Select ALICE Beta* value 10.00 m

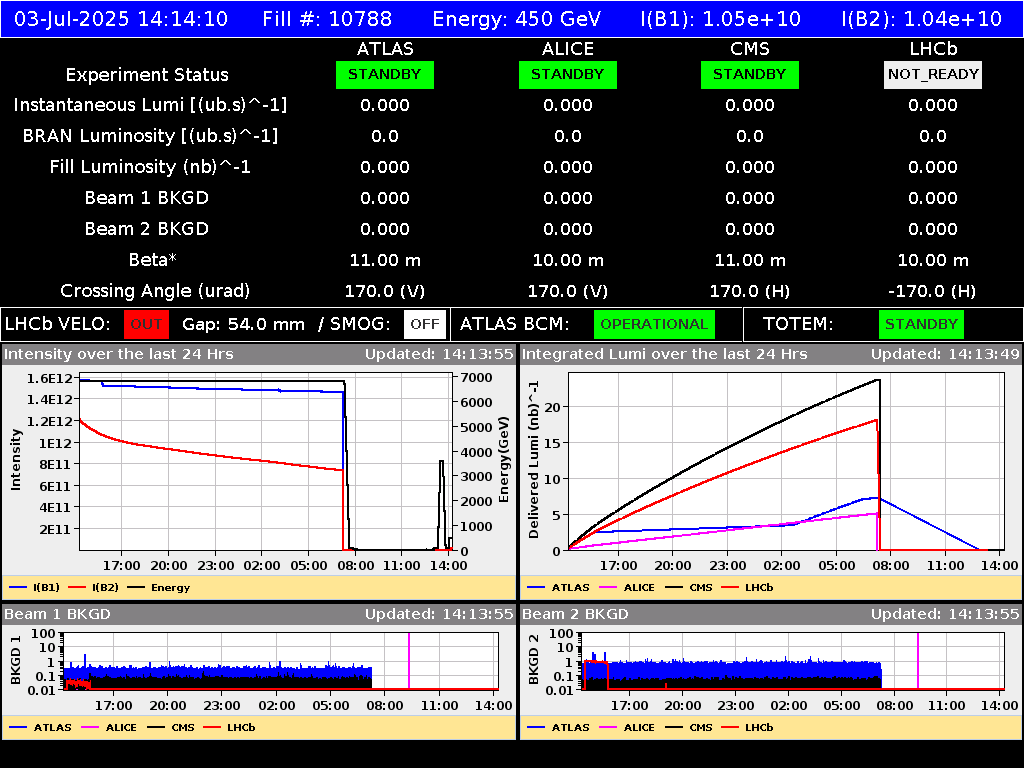coord(568,260)
